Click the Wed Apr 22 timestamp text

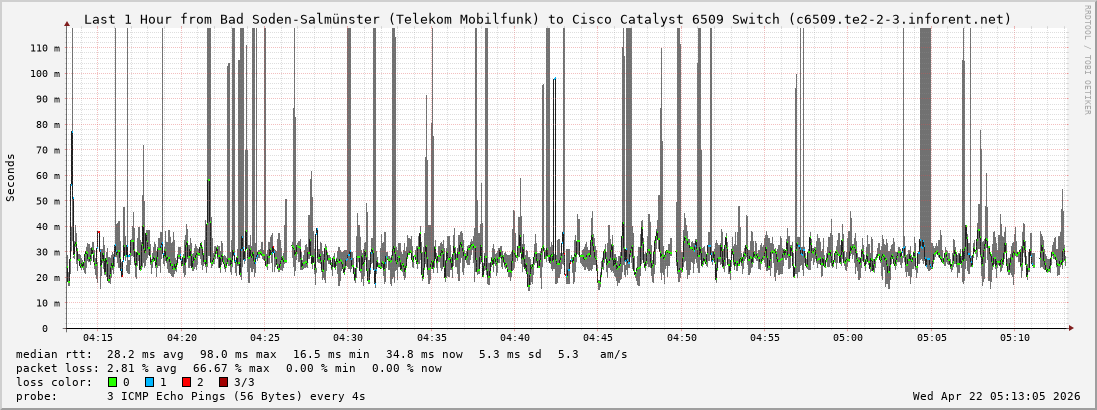coord(996,396)
